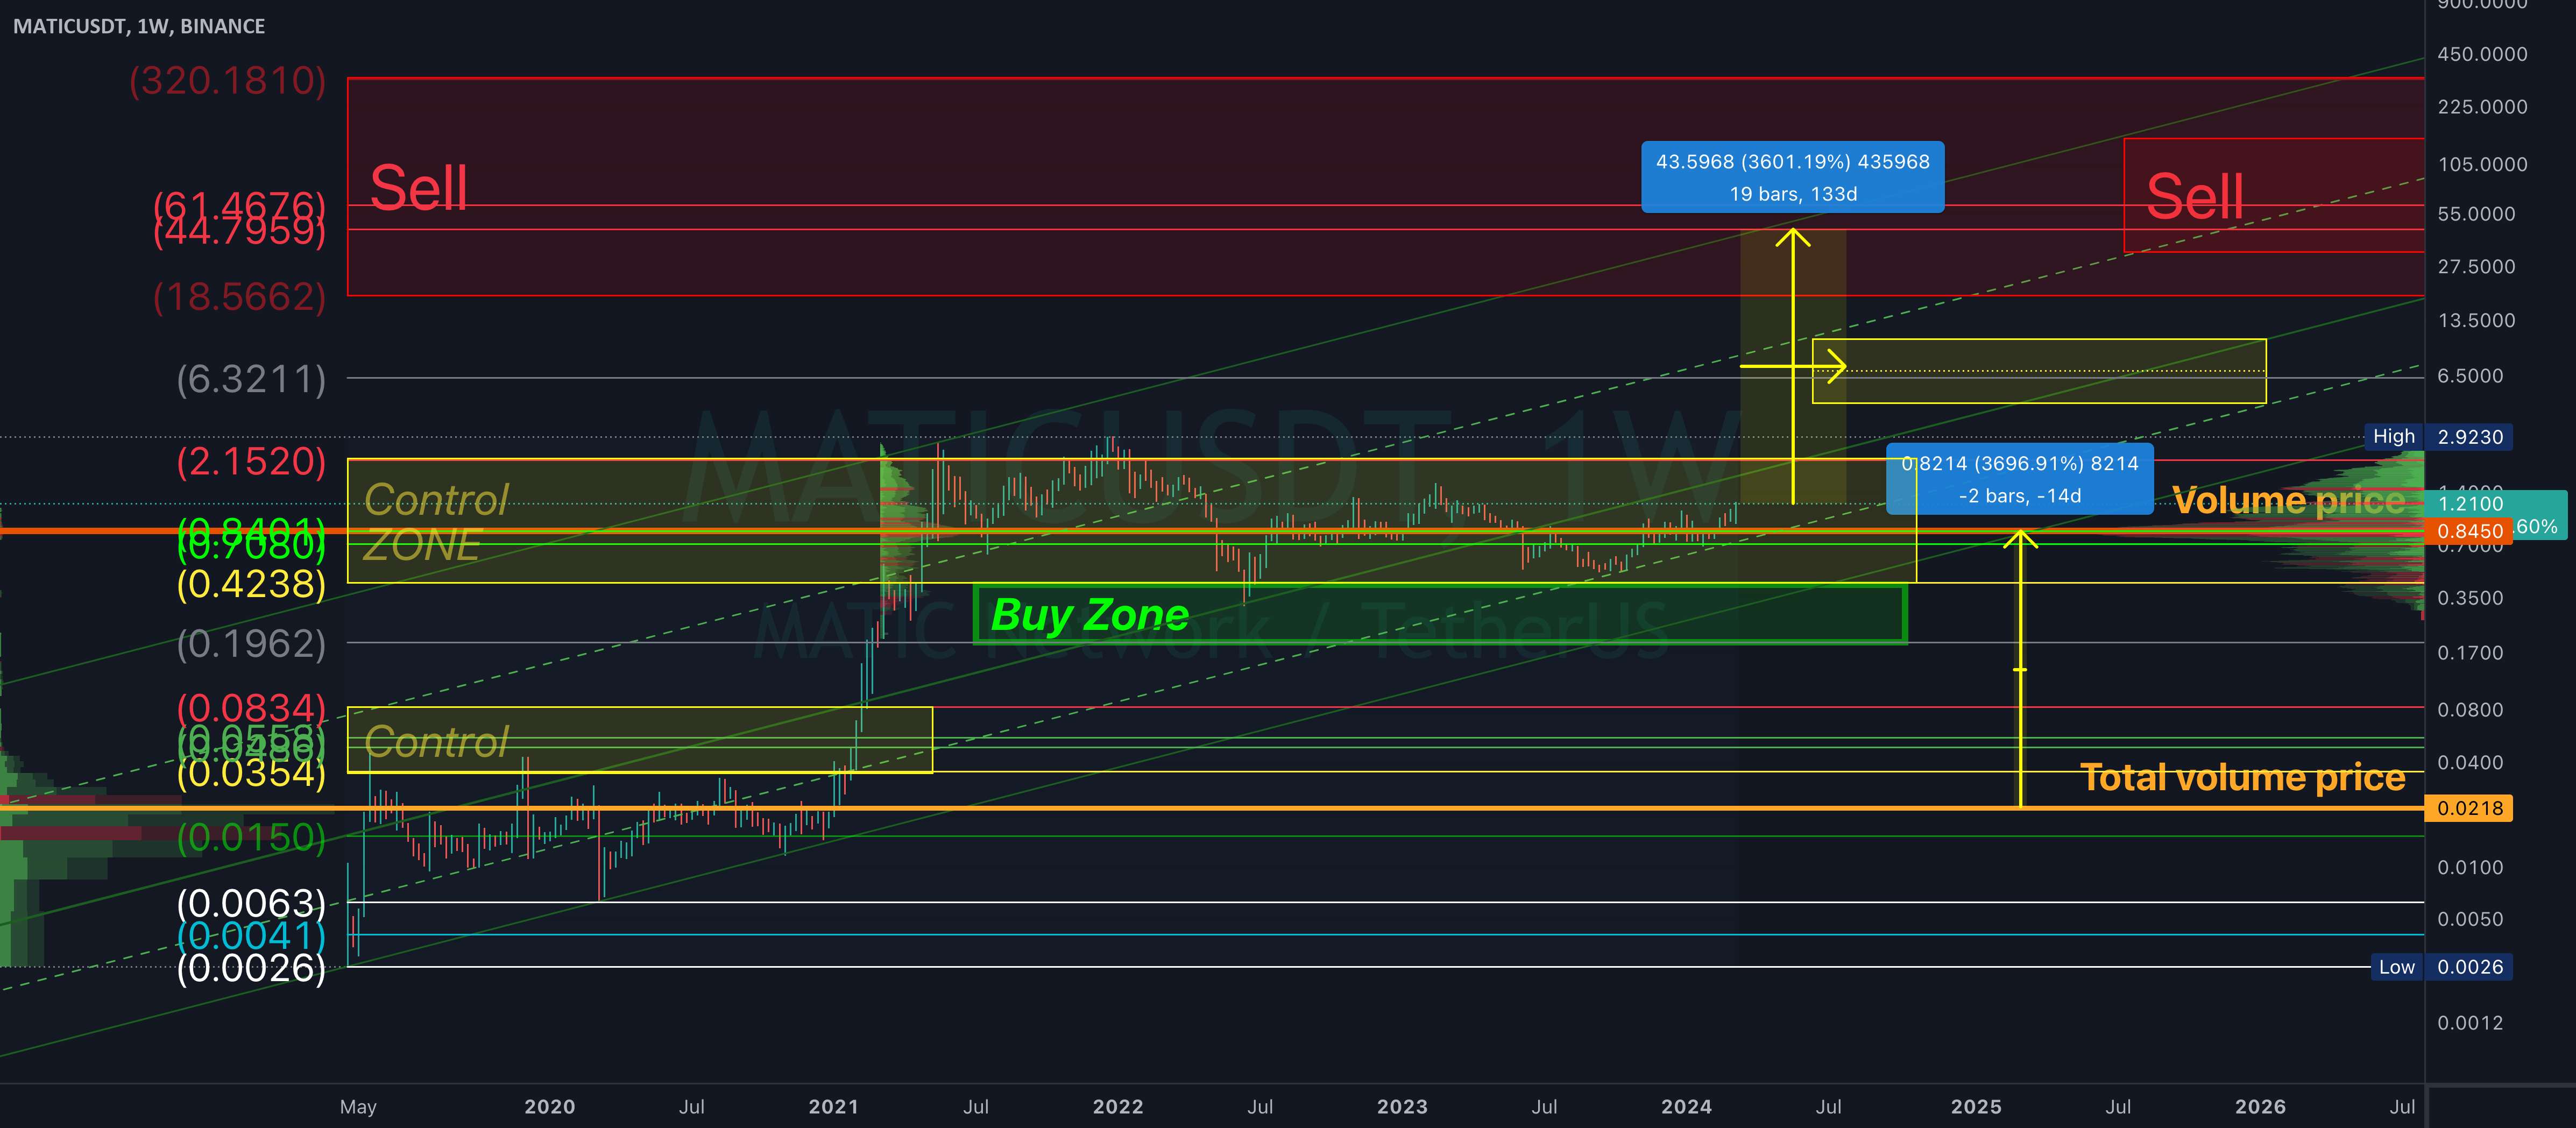
Task: Click the orange 0.0218 price tag
Action: coord(2470,808)
